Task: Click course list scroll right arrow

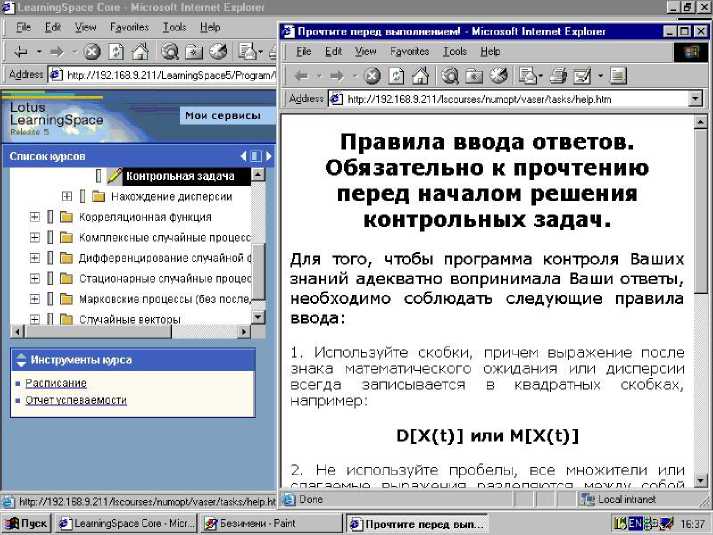Action: point(244,332)
